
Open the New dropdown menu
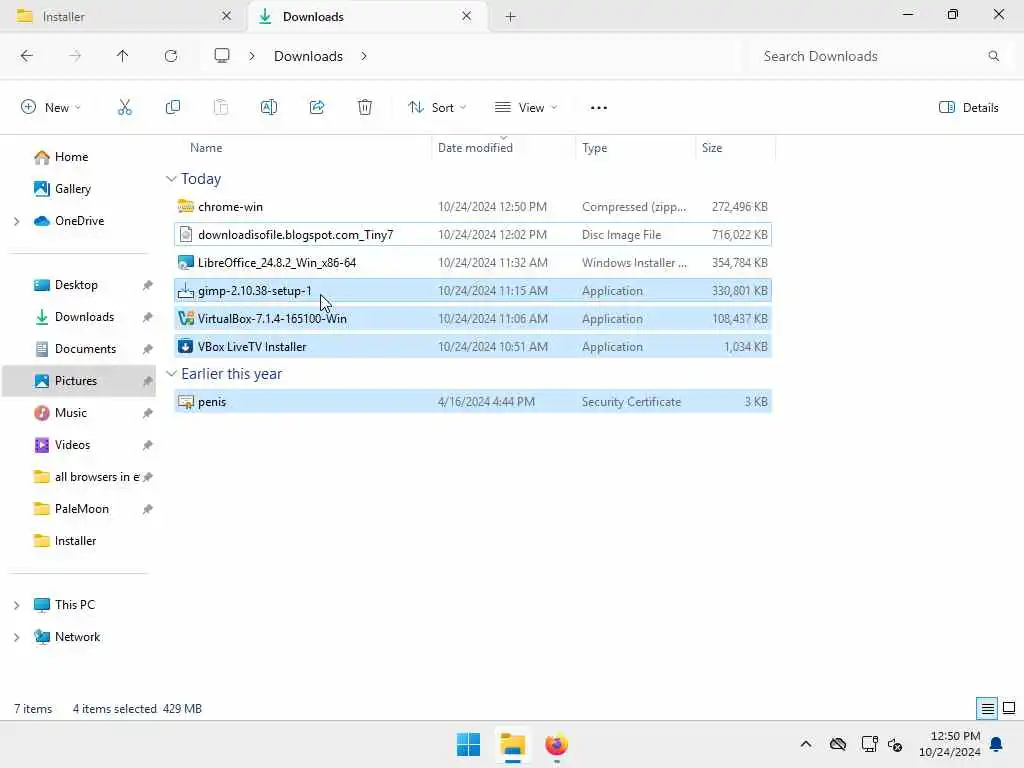click(x=51, y=108)
